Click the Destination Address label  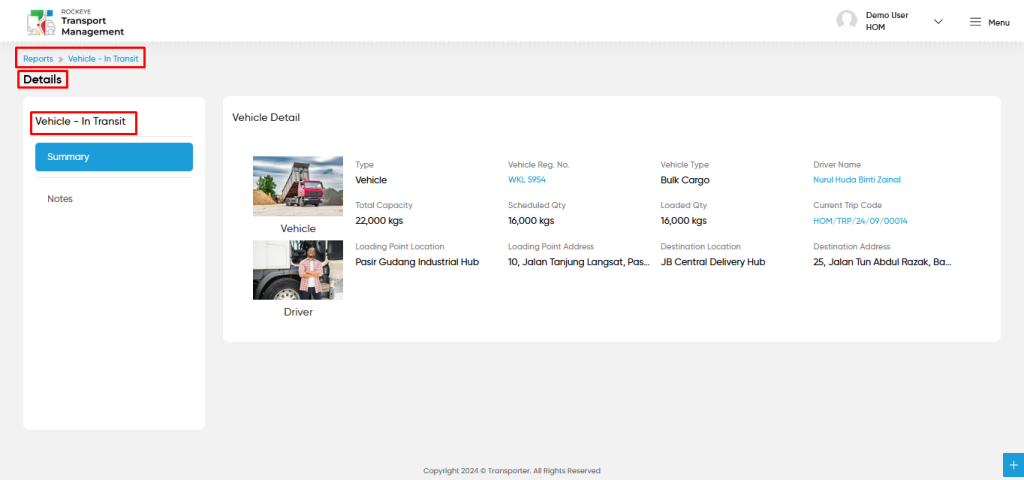(x=852, y=247)
